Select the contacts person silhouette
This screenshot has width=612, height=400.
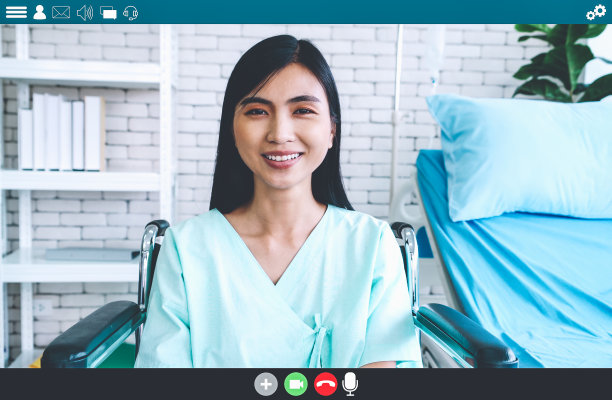[x=40, y=12]
